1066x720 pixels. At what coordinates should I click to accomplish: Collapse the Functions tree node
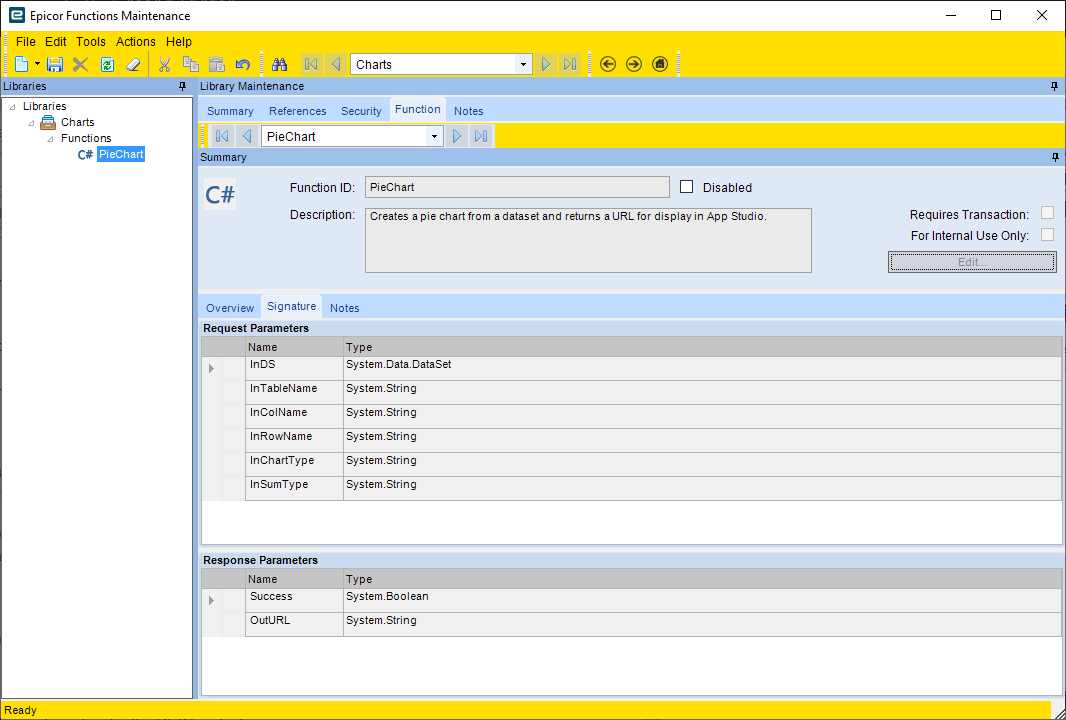(50, 139)
